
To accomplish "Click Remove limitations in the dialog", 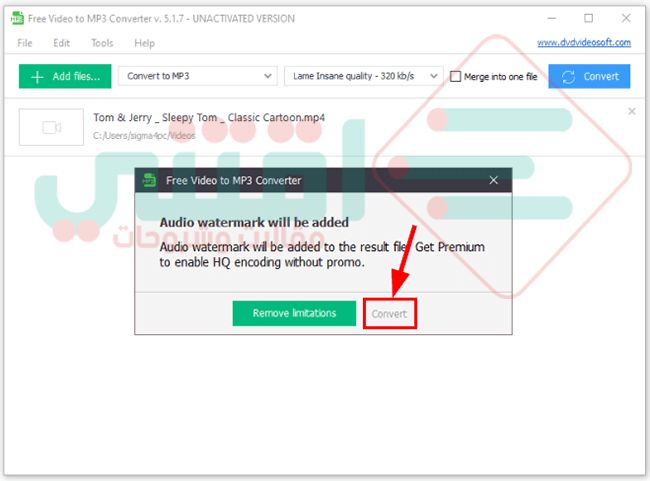I will coord(294,313).
